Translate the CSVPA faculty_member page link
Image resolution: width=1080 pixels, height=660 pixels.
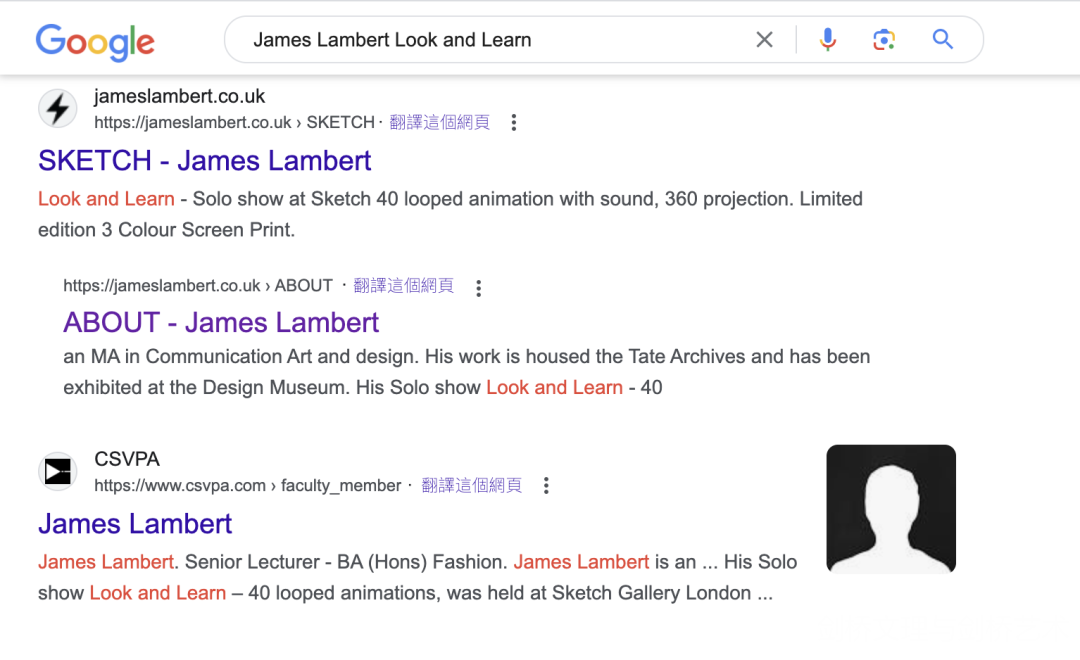click(x=471, y=485)
